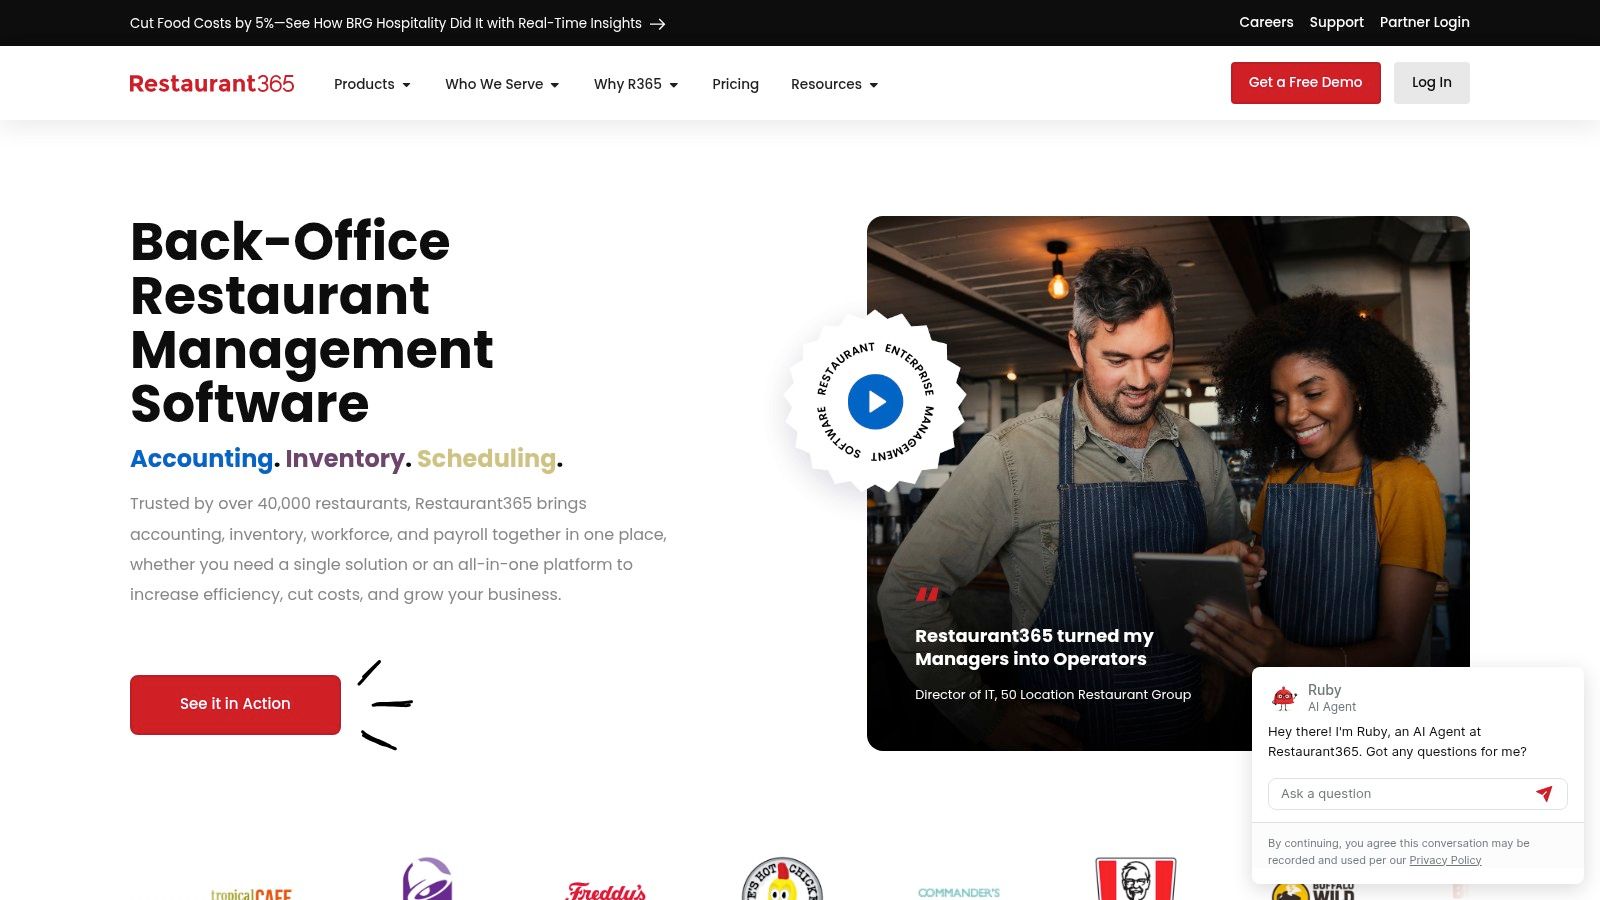Open the Pricing page from the navigation
The image size is (1600, 900).
[x=735, y=84]
